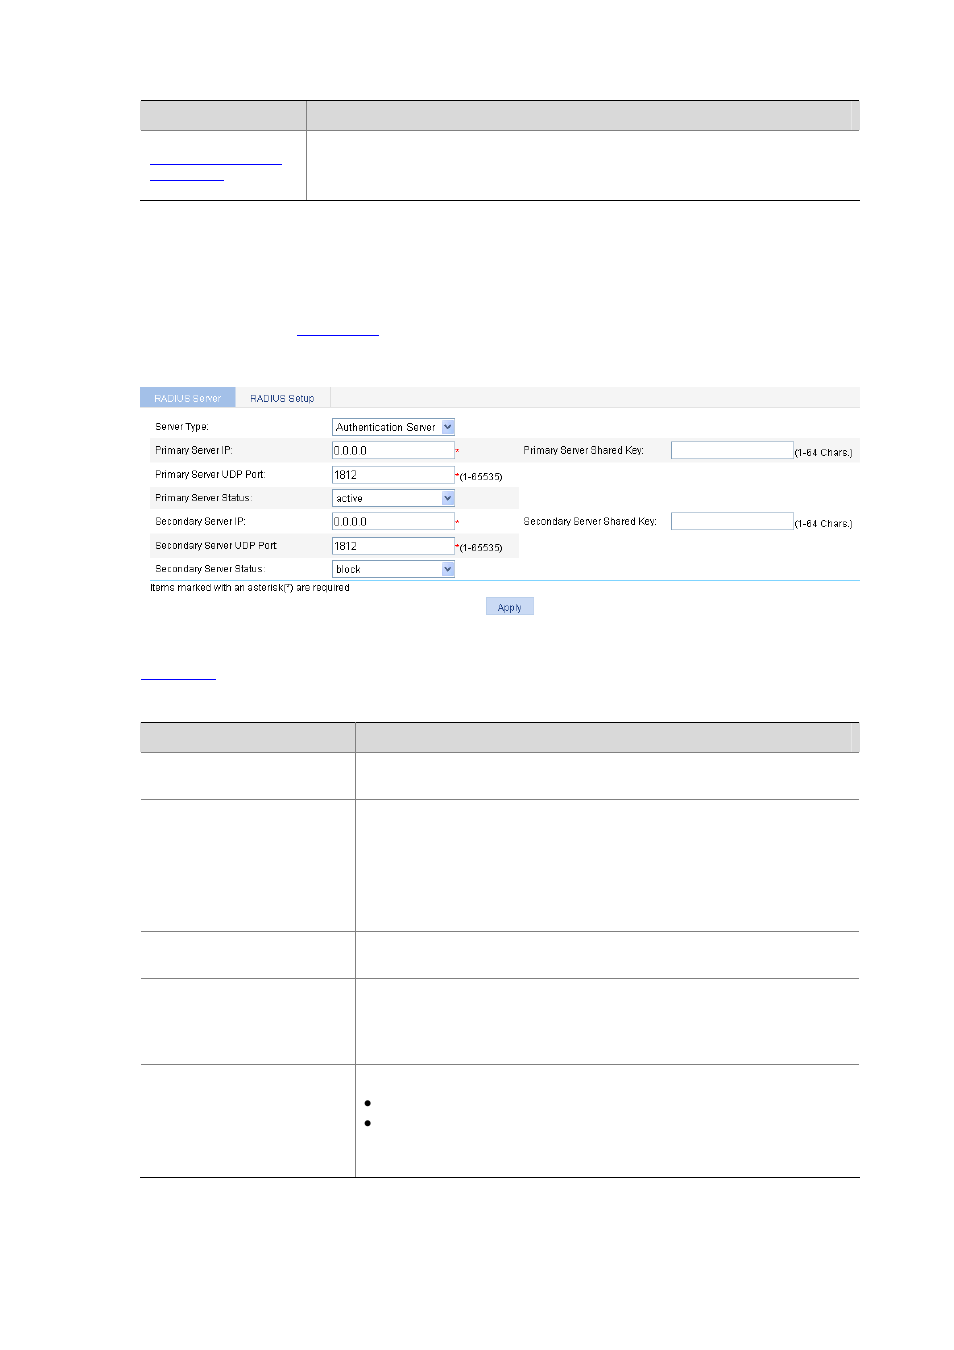Click the Primary Server Shared Key field

tap(732, 451)
